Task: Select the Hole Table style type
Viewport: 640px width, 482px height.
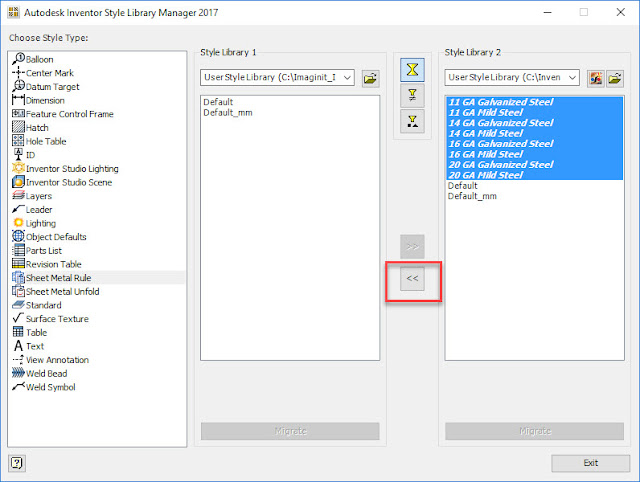Action: point(39,142)
